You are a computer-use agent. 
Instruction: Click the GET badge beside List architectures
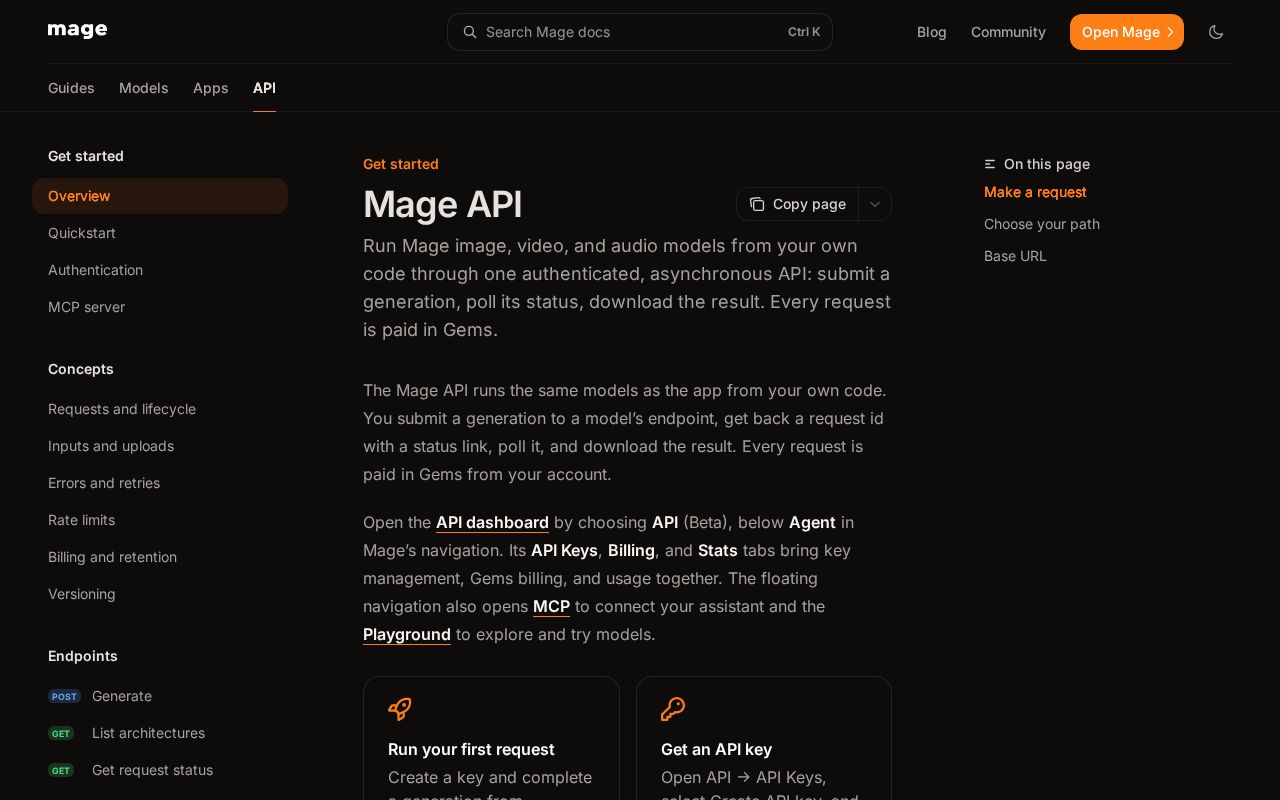61,733
